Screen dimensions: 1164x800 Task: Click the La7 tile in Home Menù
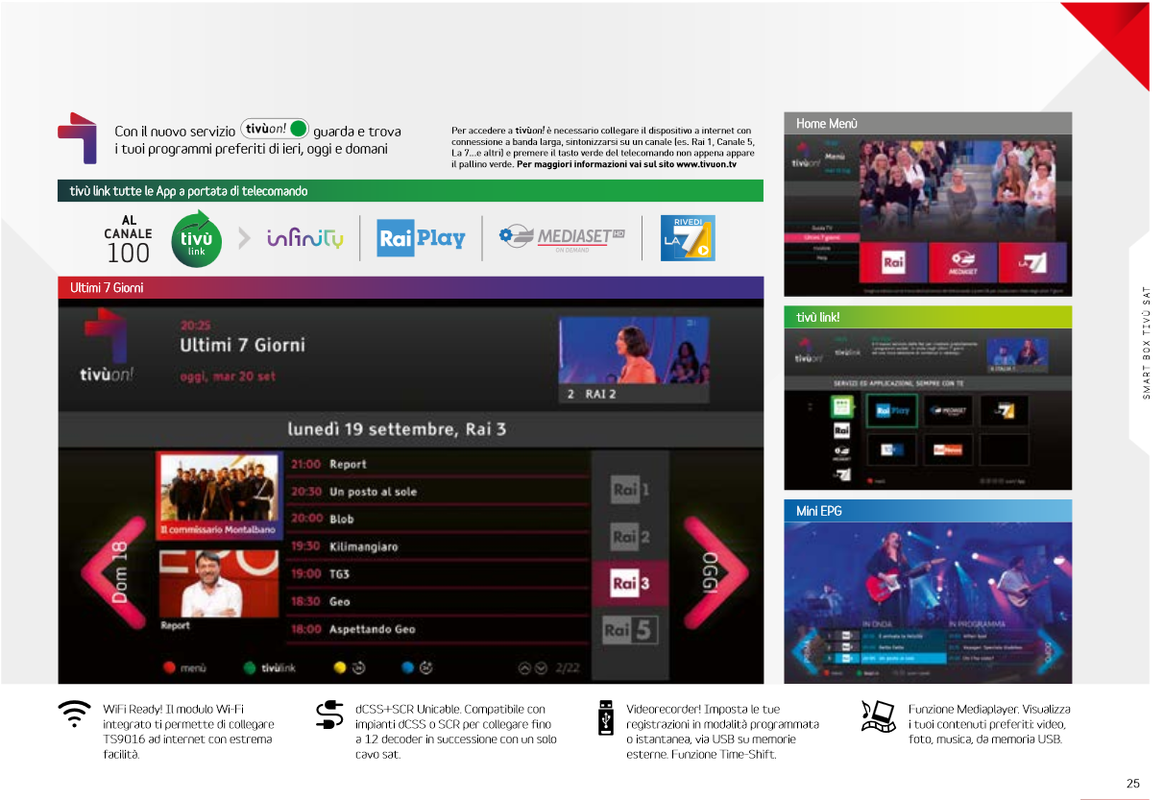(x=1033, y=262)
